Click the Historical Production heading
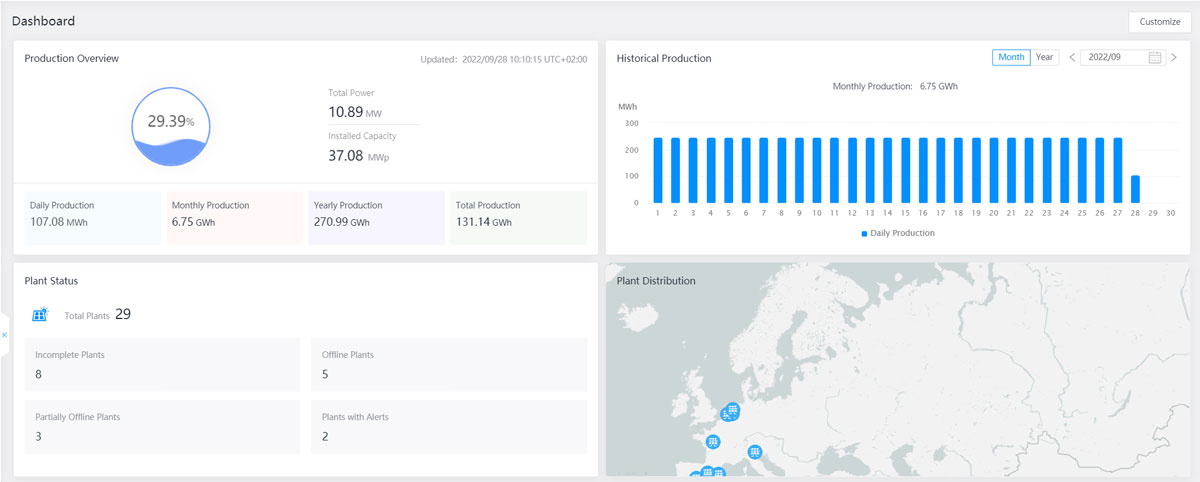The image size is (1200, 482). point(664,58)
